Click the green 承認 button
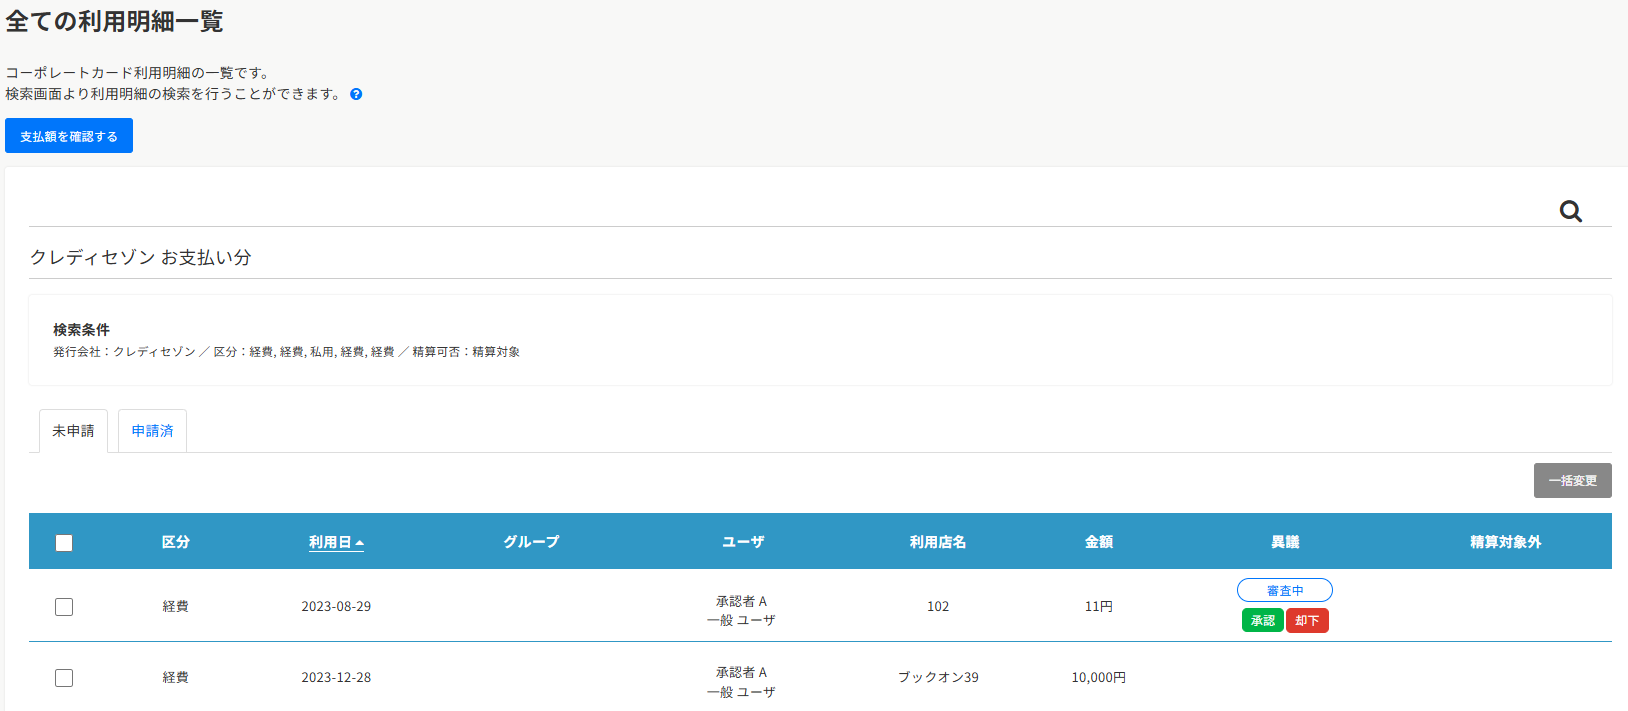This screenshot has width=1628, height=711. tap(1262, 621)
